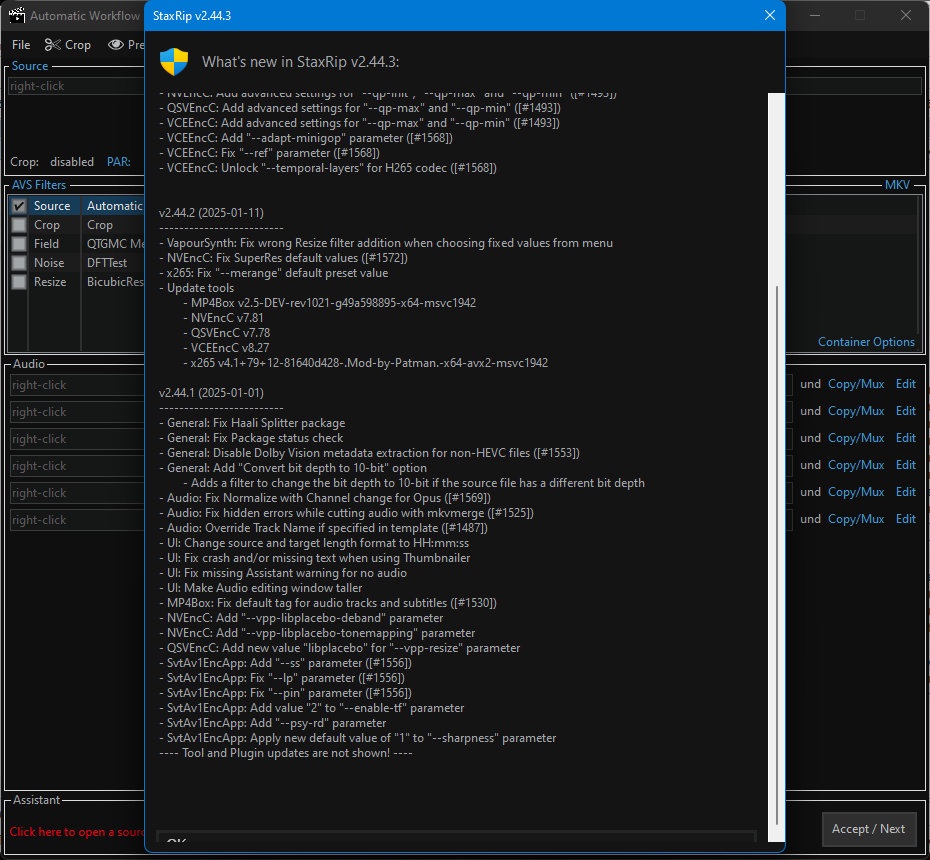Click the Preview eye icon
930x860 pixels.
pyautogui.click(x=116, y=44)
